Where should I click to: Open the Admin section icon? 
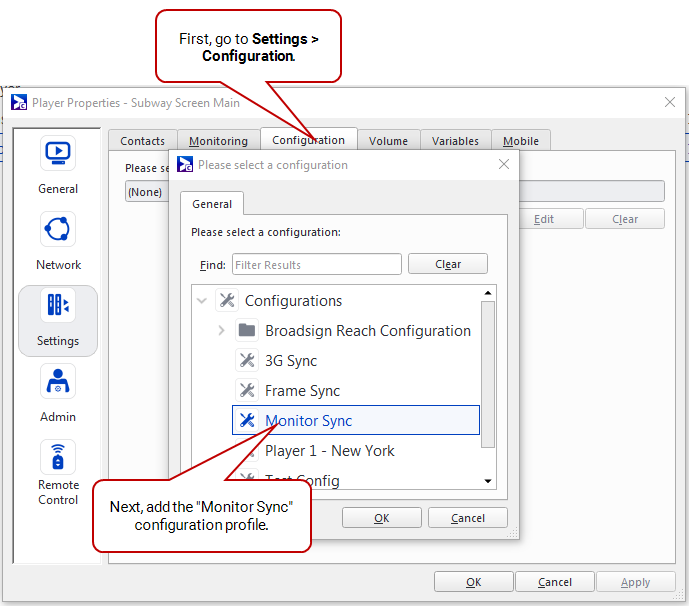[x=58, y=382]
